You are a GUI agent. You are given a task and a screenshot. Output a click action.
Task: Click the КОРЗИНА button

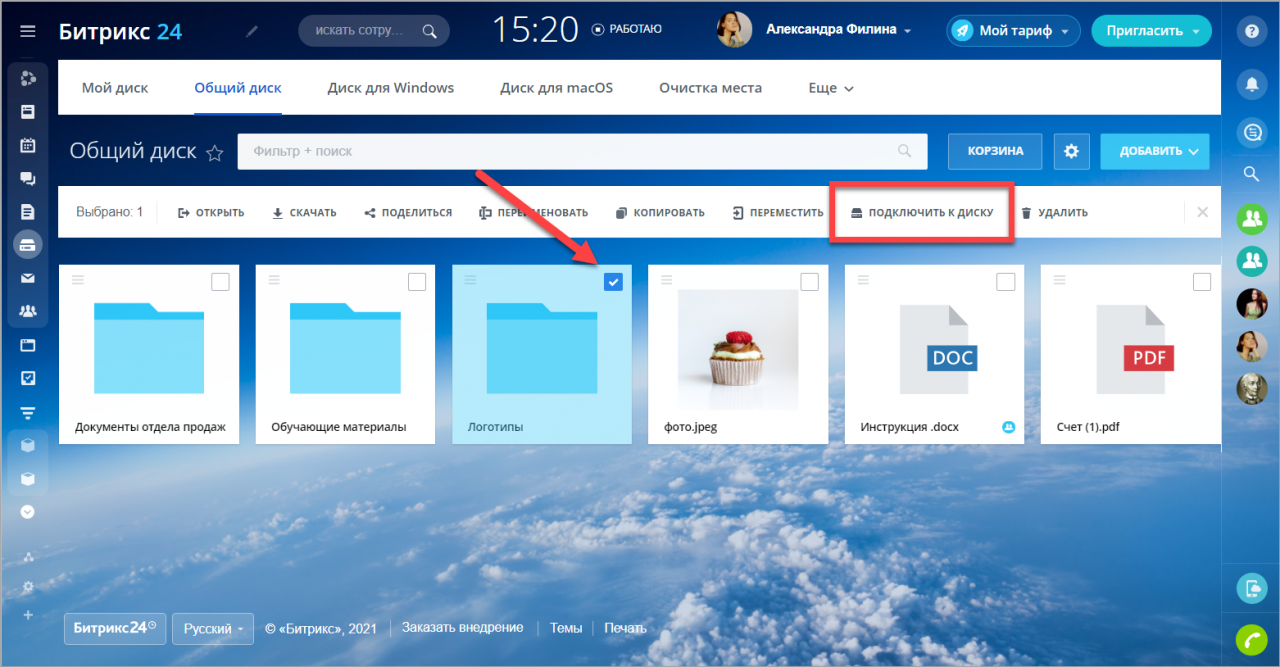click(x=995, y=151)
